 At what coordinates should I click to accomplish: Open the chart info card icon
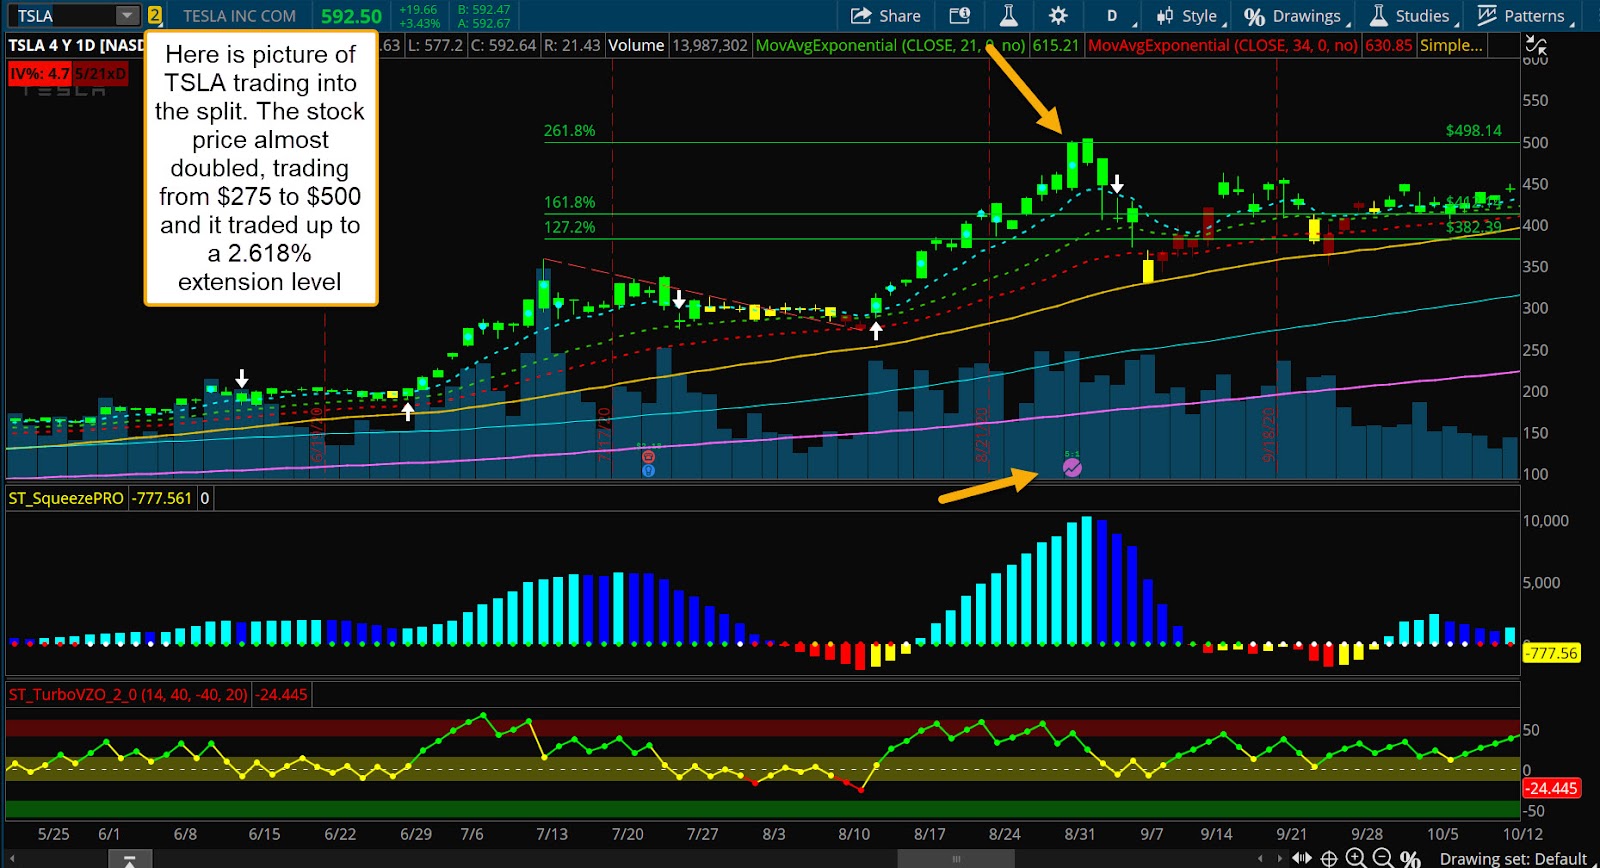point(960,16)
